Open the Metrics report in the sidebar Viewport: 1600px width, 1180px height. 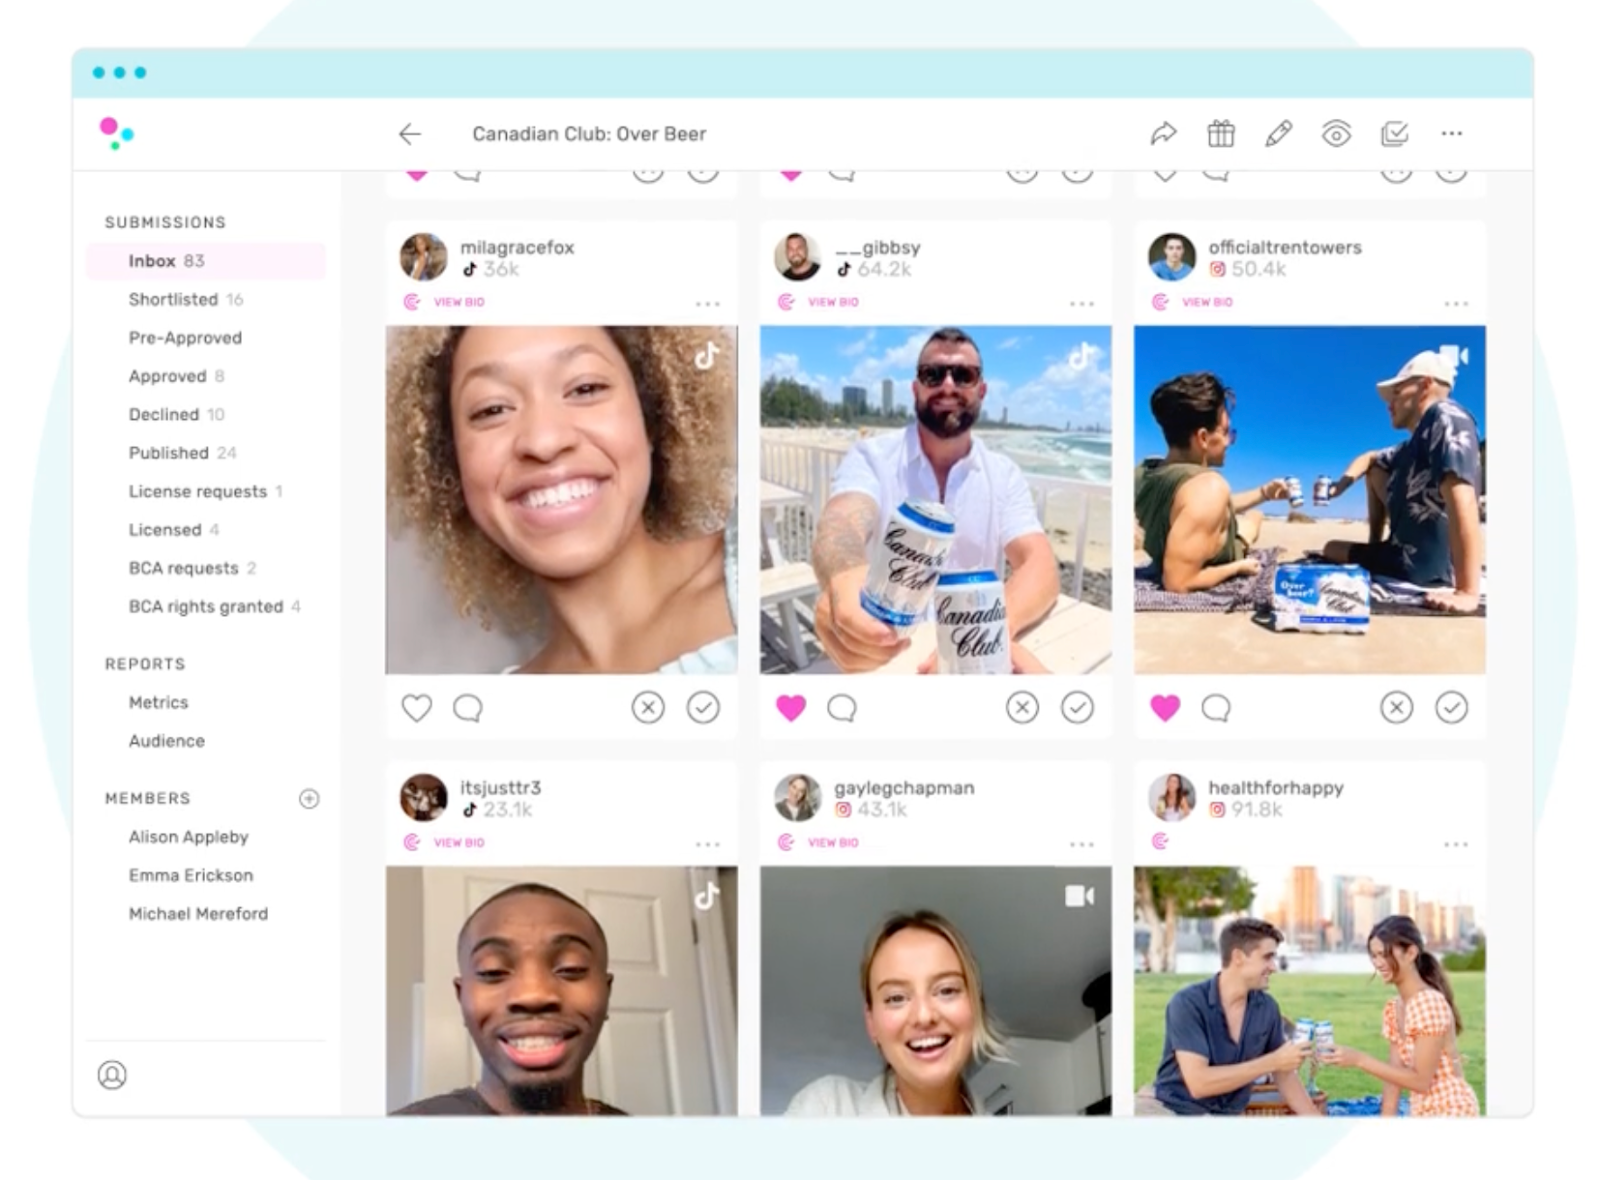tap(158, 702)
